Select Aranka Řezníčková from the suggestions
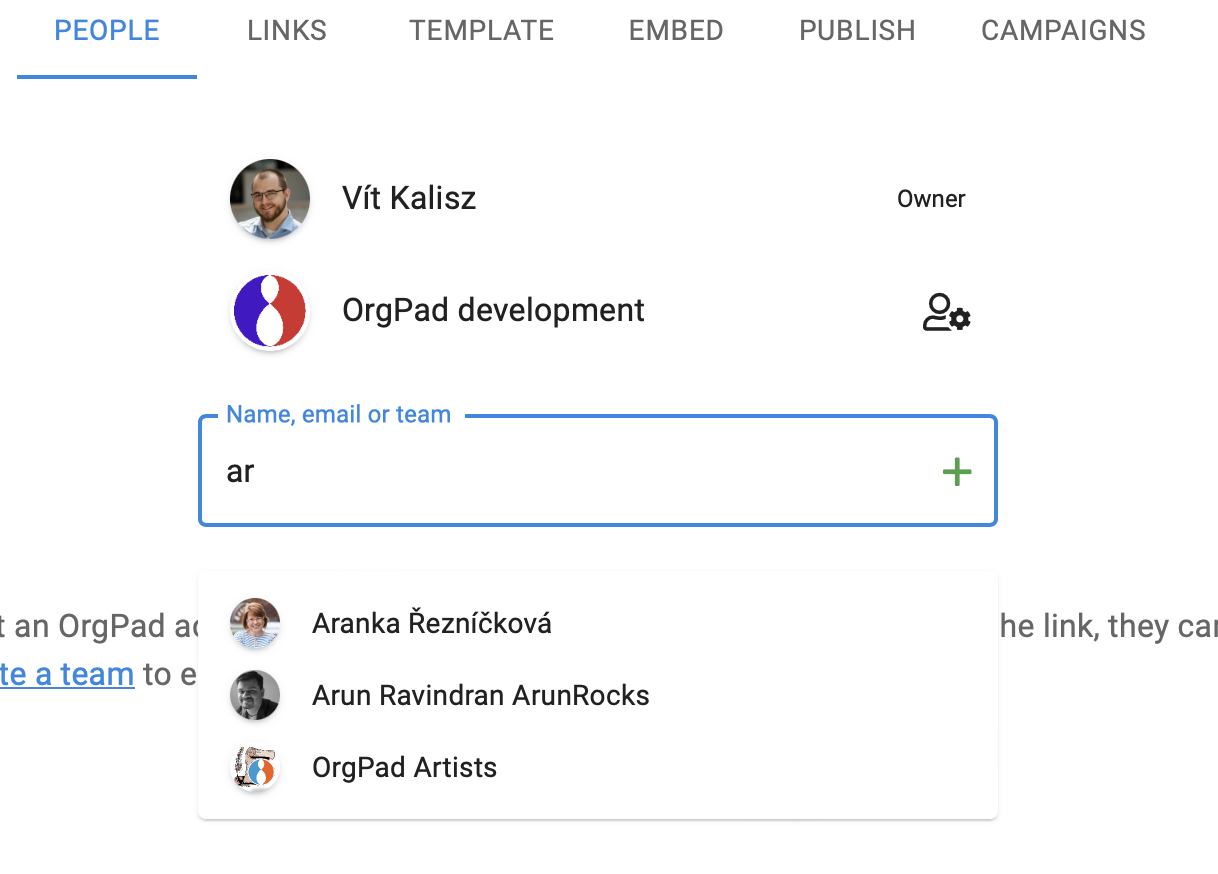This screenshot has height=874, width=1218. click(x=431, y=624)
